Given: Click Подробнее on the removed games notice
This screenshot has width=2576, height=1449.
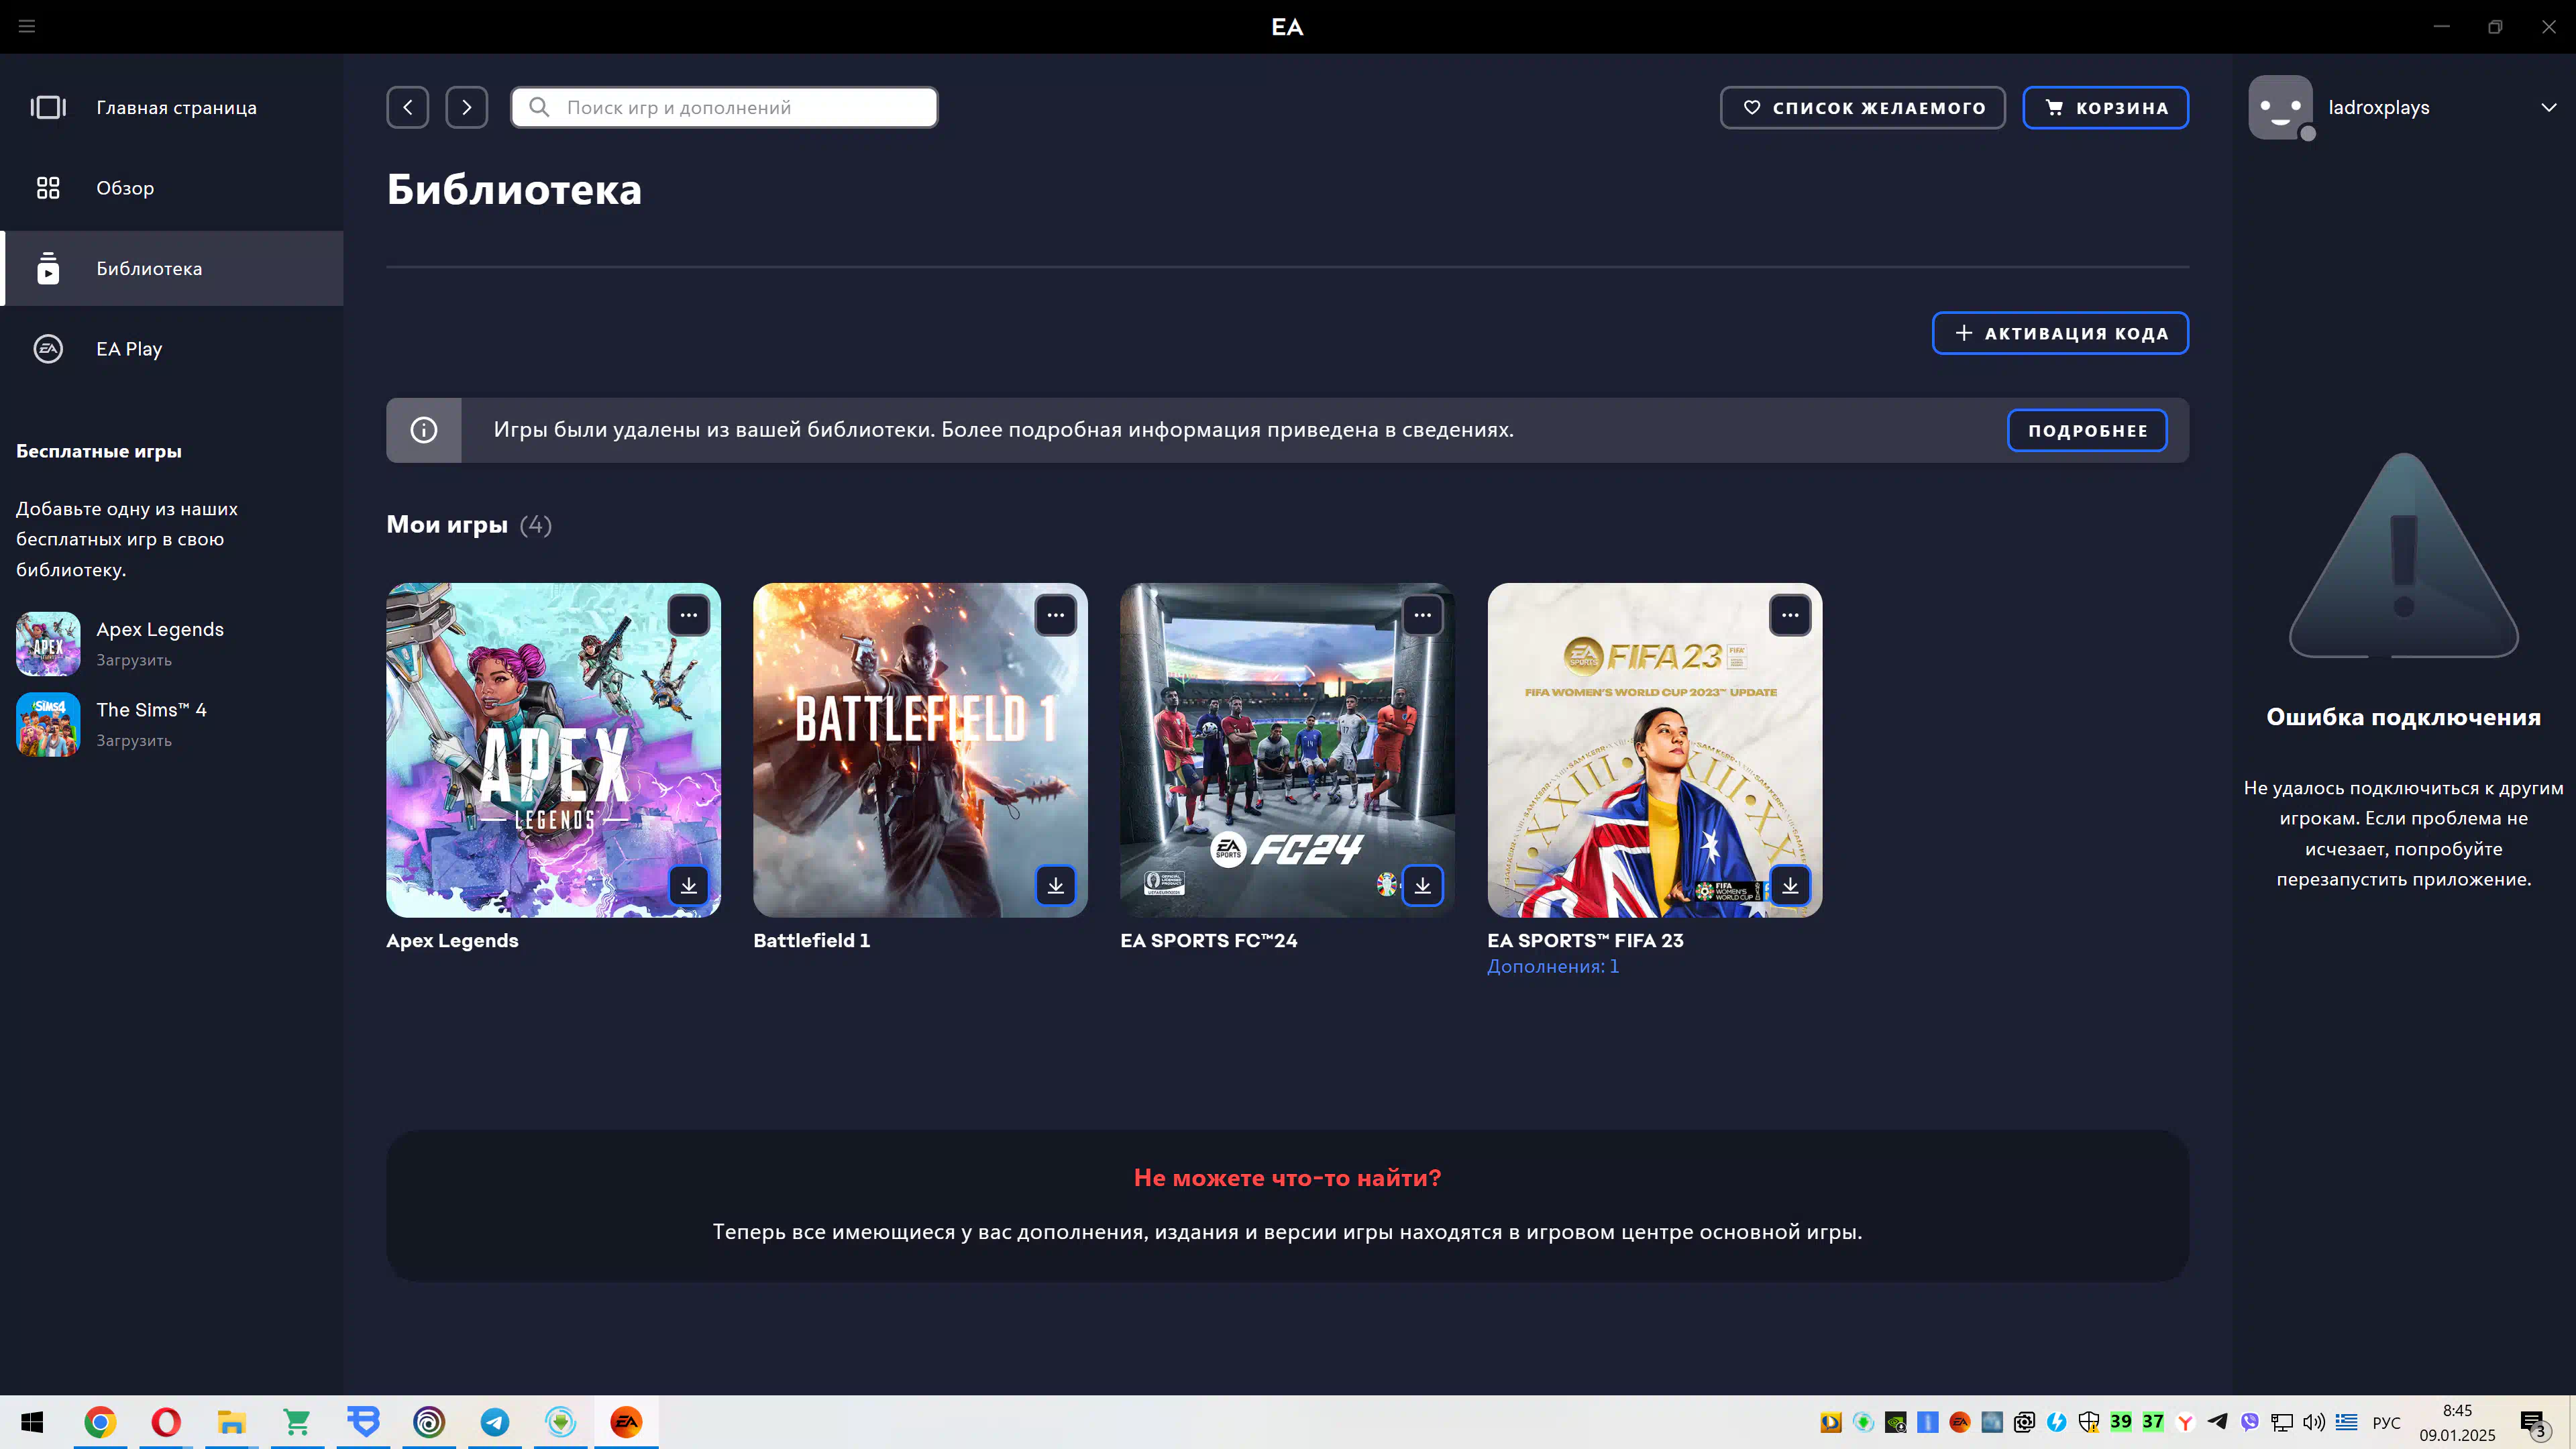Looking at the screenshot, I should coord(2087,430).
